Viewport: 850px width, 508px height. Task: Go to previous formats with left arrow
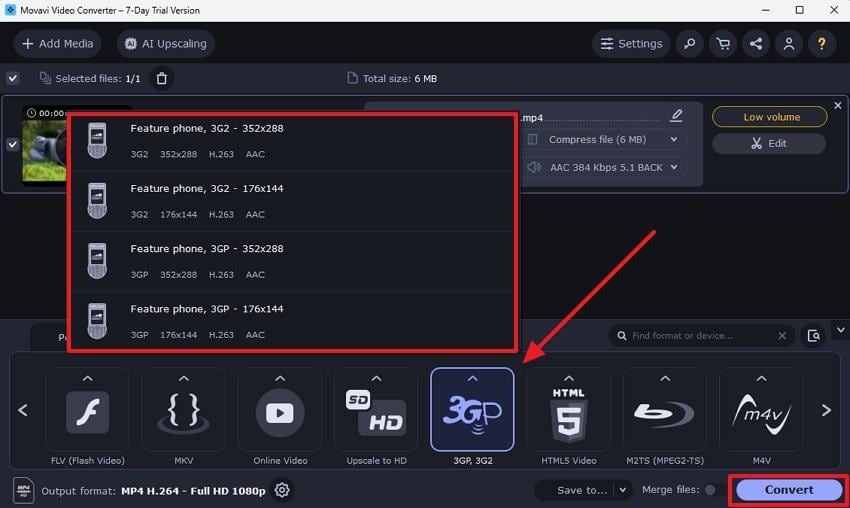(23, 410)
